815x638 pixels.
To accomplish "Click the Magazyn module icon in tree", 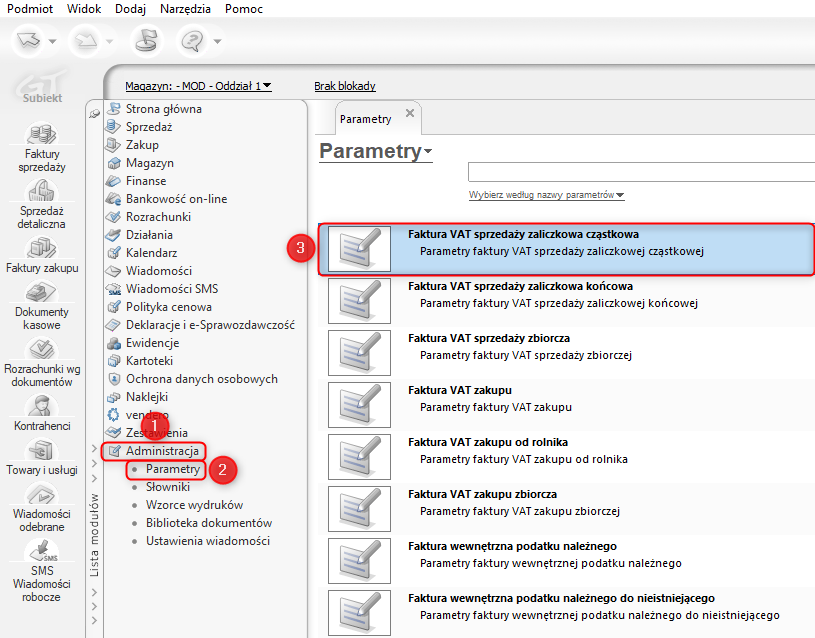I will pyautogui.click(x=113, y=163).
